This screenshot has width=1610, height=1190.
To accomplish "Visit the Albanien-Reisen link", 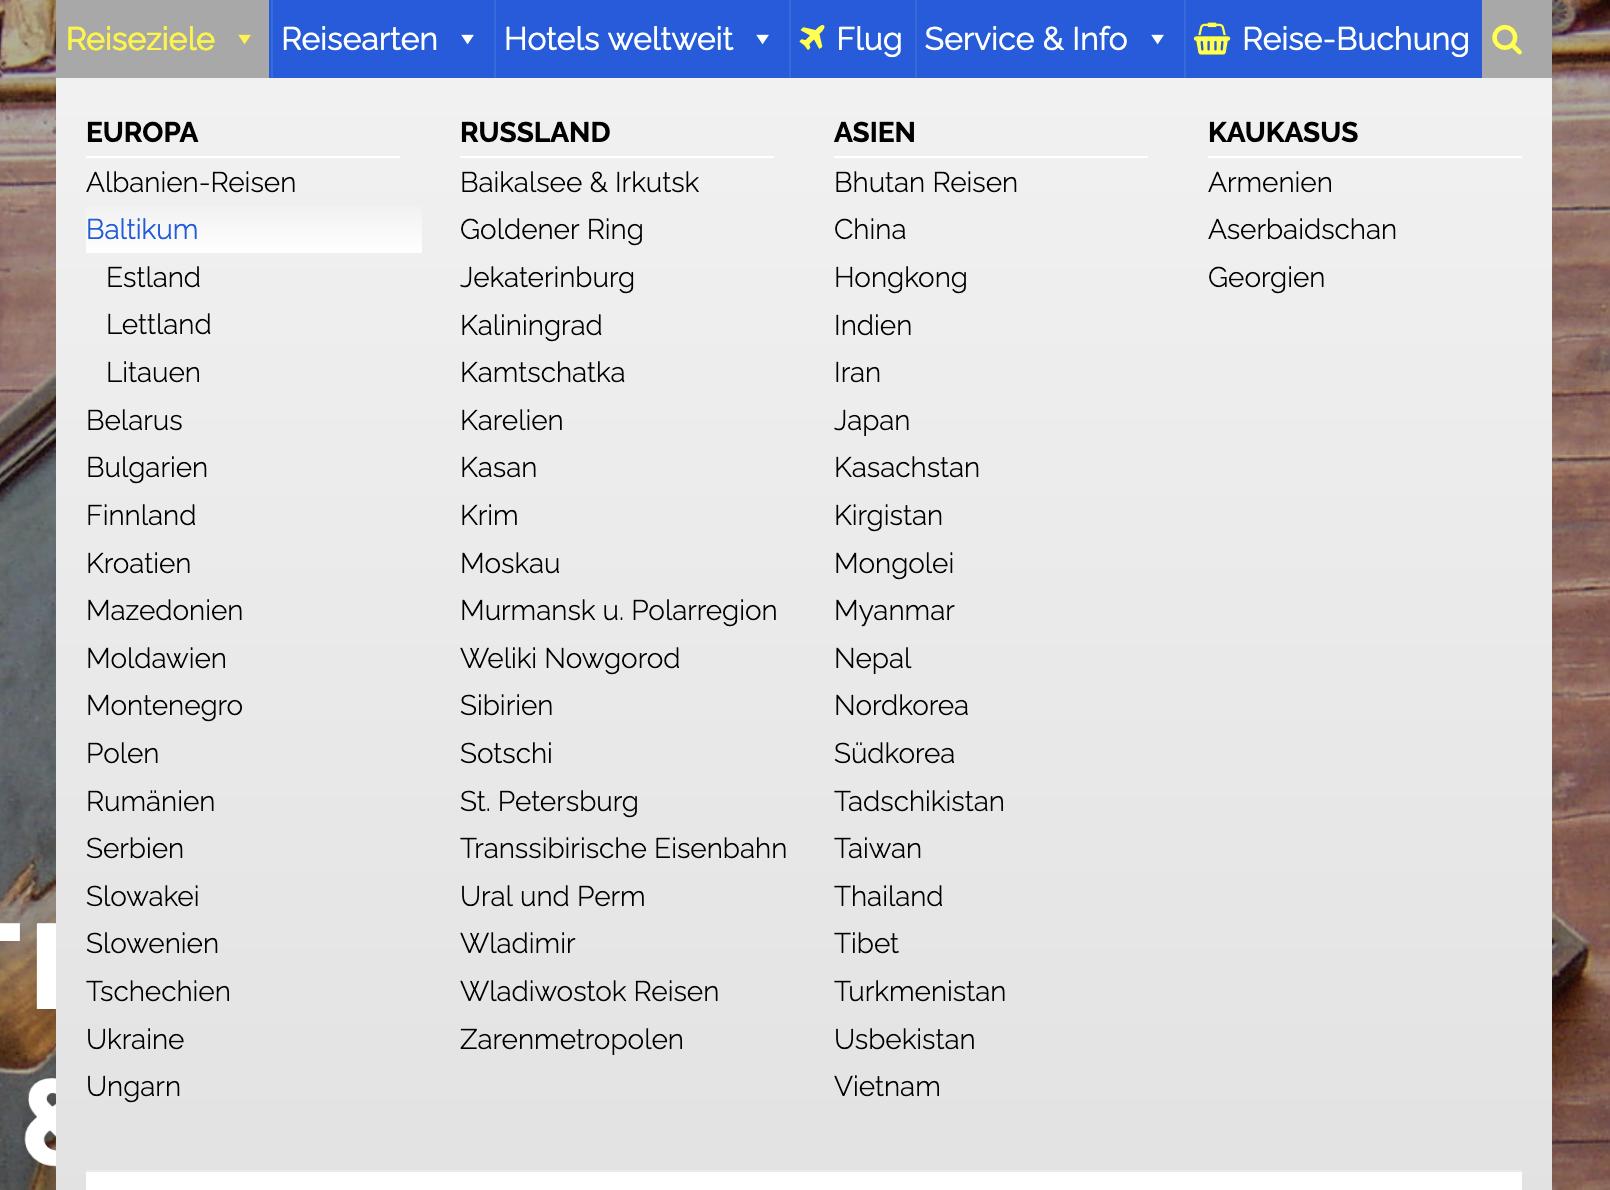I will [191, 182].
